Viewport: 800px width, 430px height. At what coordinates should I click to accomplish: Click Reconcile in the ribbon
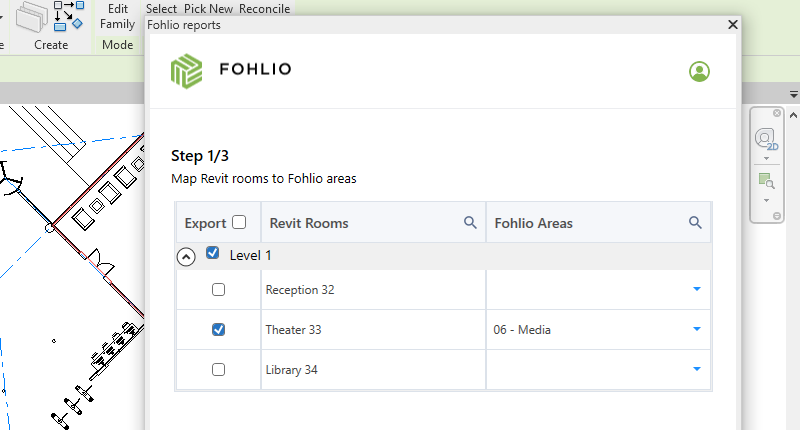tap(264, 9)
